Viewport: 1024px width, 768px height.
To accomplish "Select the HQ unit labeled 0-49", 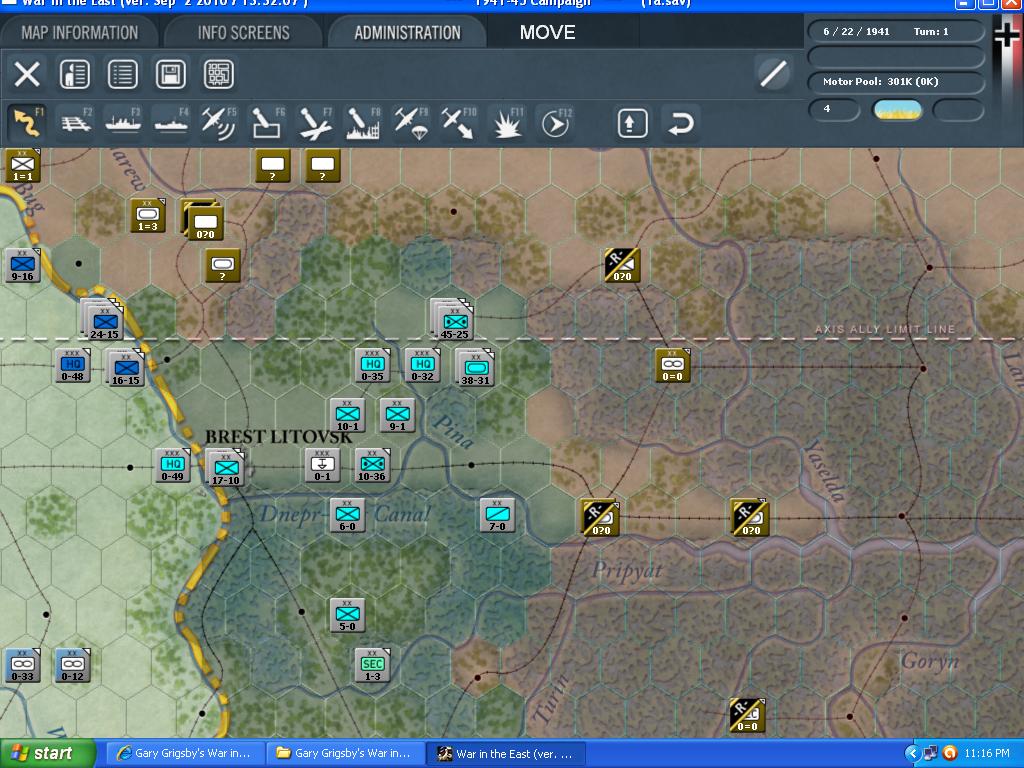I will [x=172, y=465].
